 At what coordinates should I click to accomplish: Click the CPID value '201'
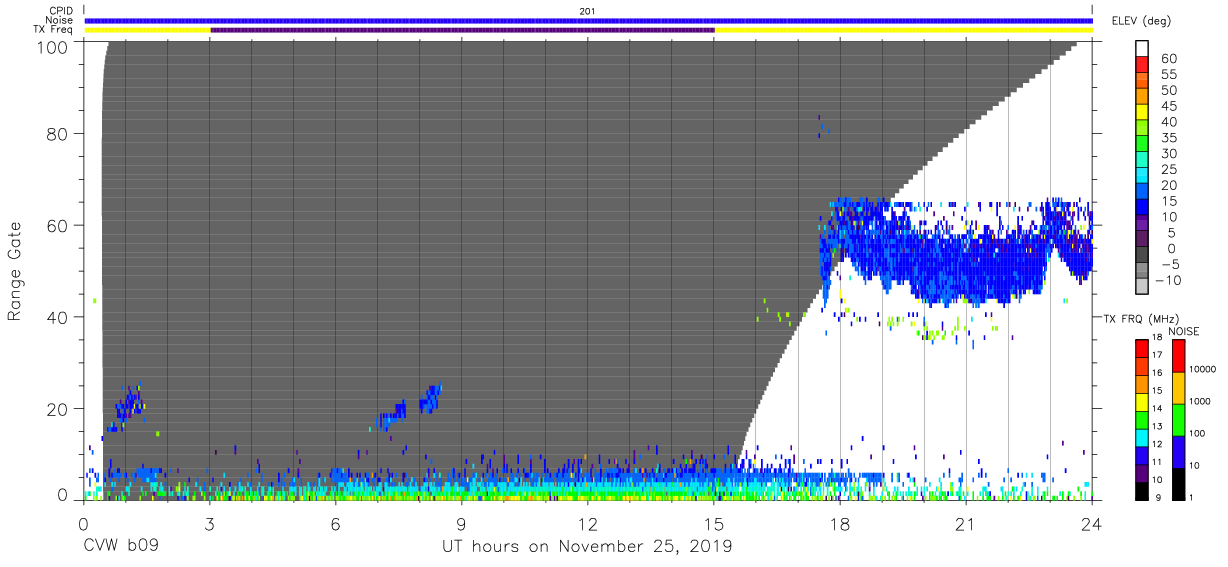[x=587, y=11]
